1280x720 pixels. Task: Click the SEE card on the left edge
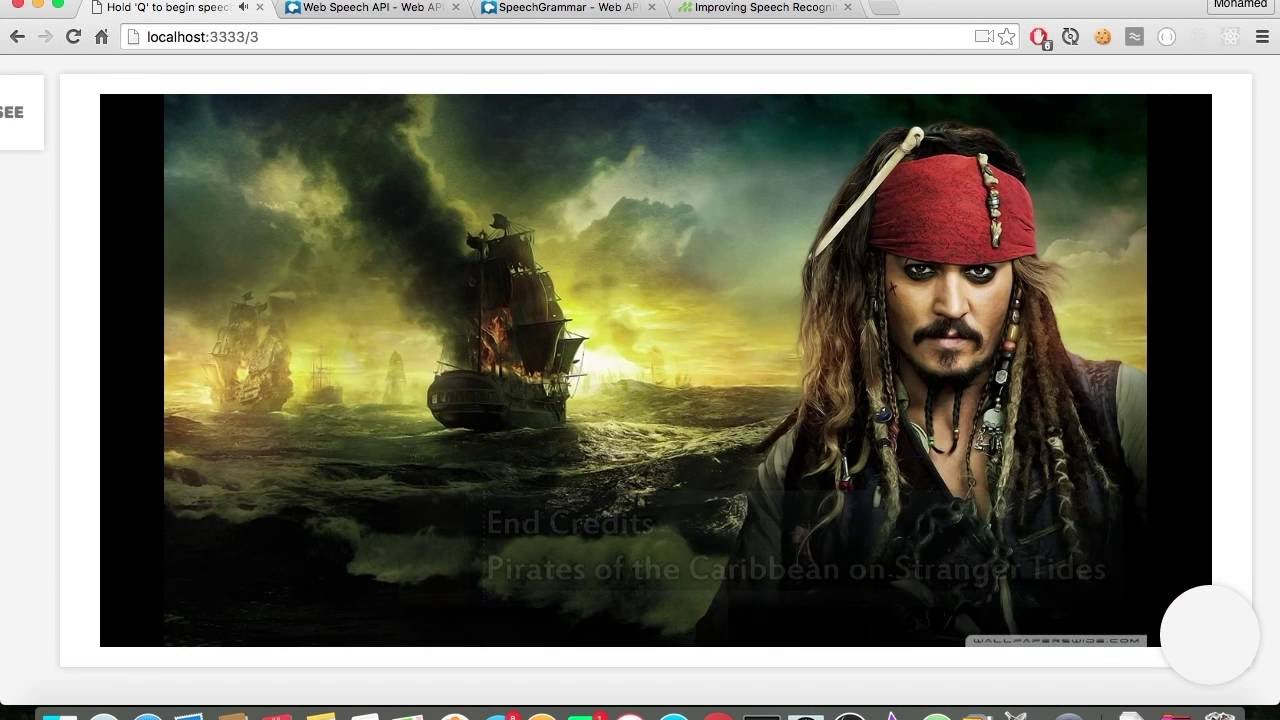point(21,112)
